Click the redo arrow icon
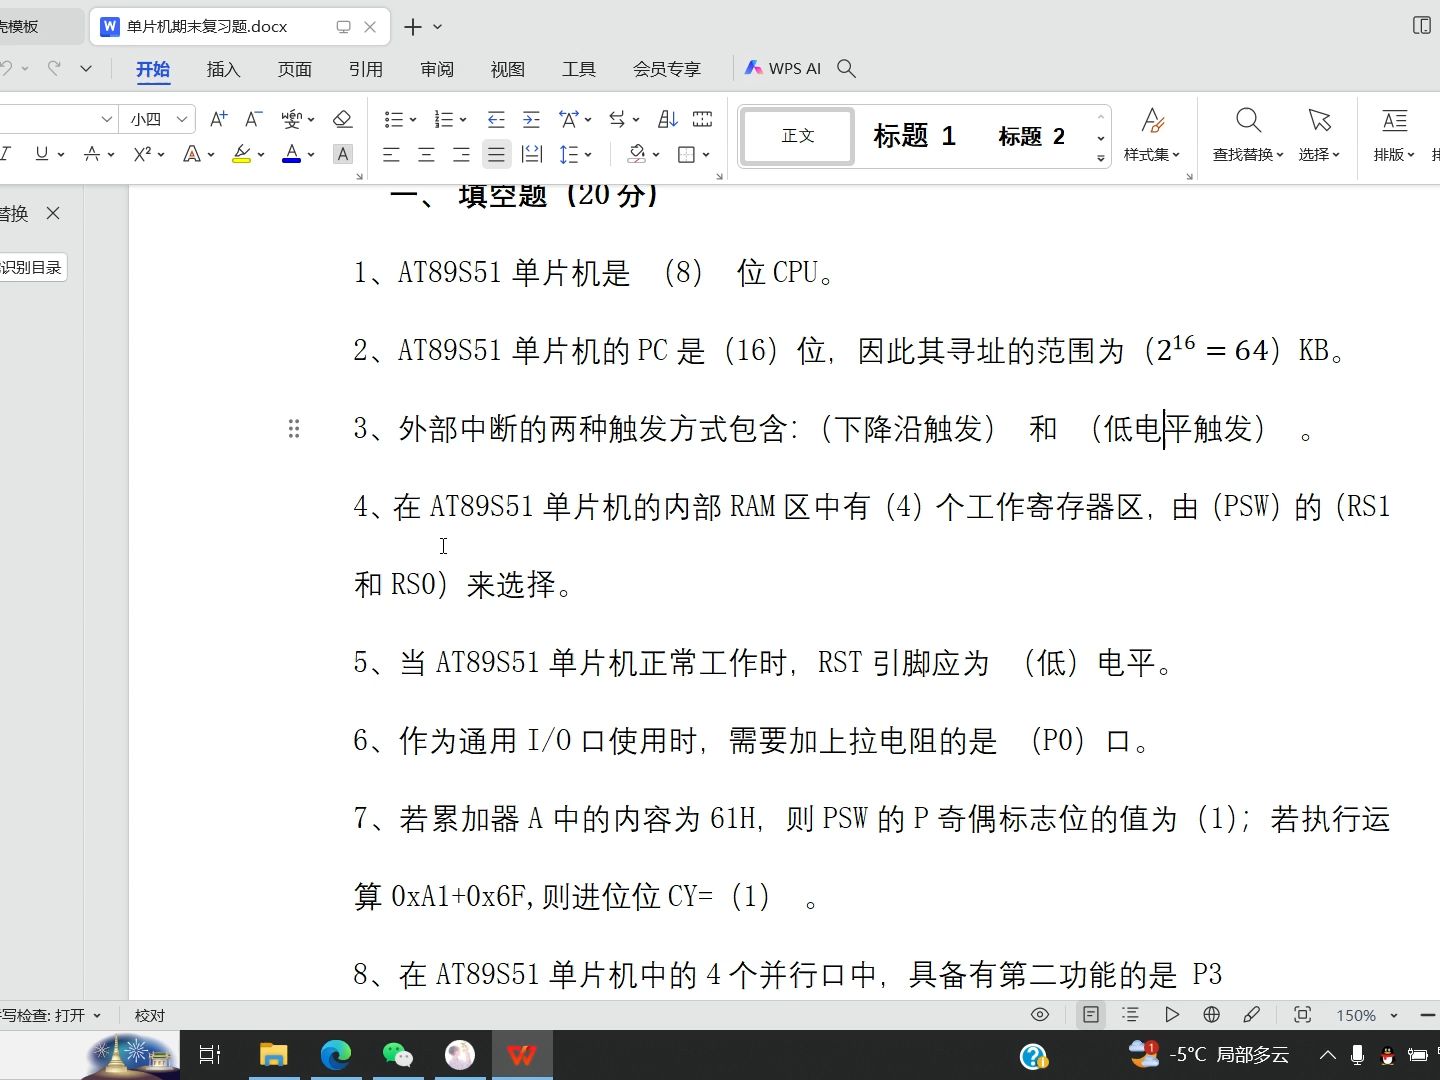The width and height of the screenshot is (1440, 1080). [x=54, y=68]
